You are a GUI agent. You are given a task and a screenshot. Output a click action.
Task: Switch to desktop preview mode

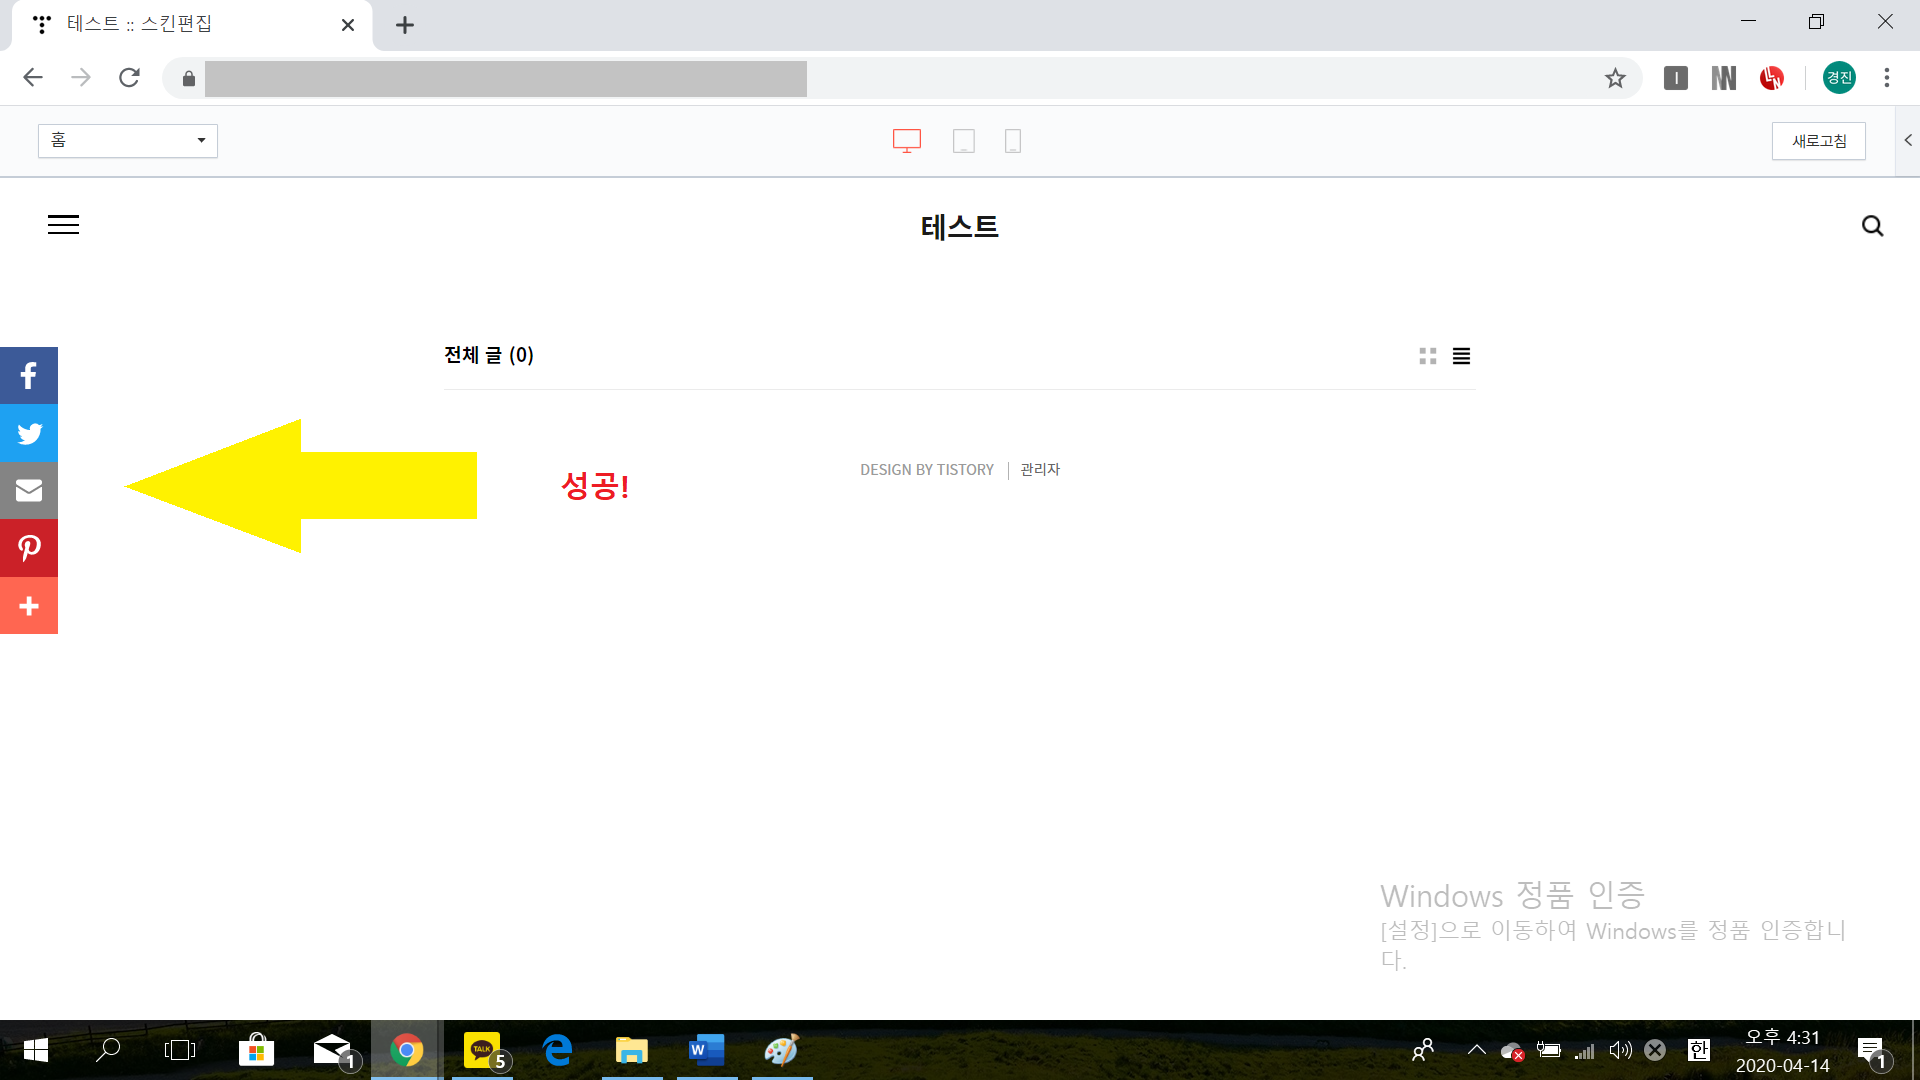click(x=907, y=141)
